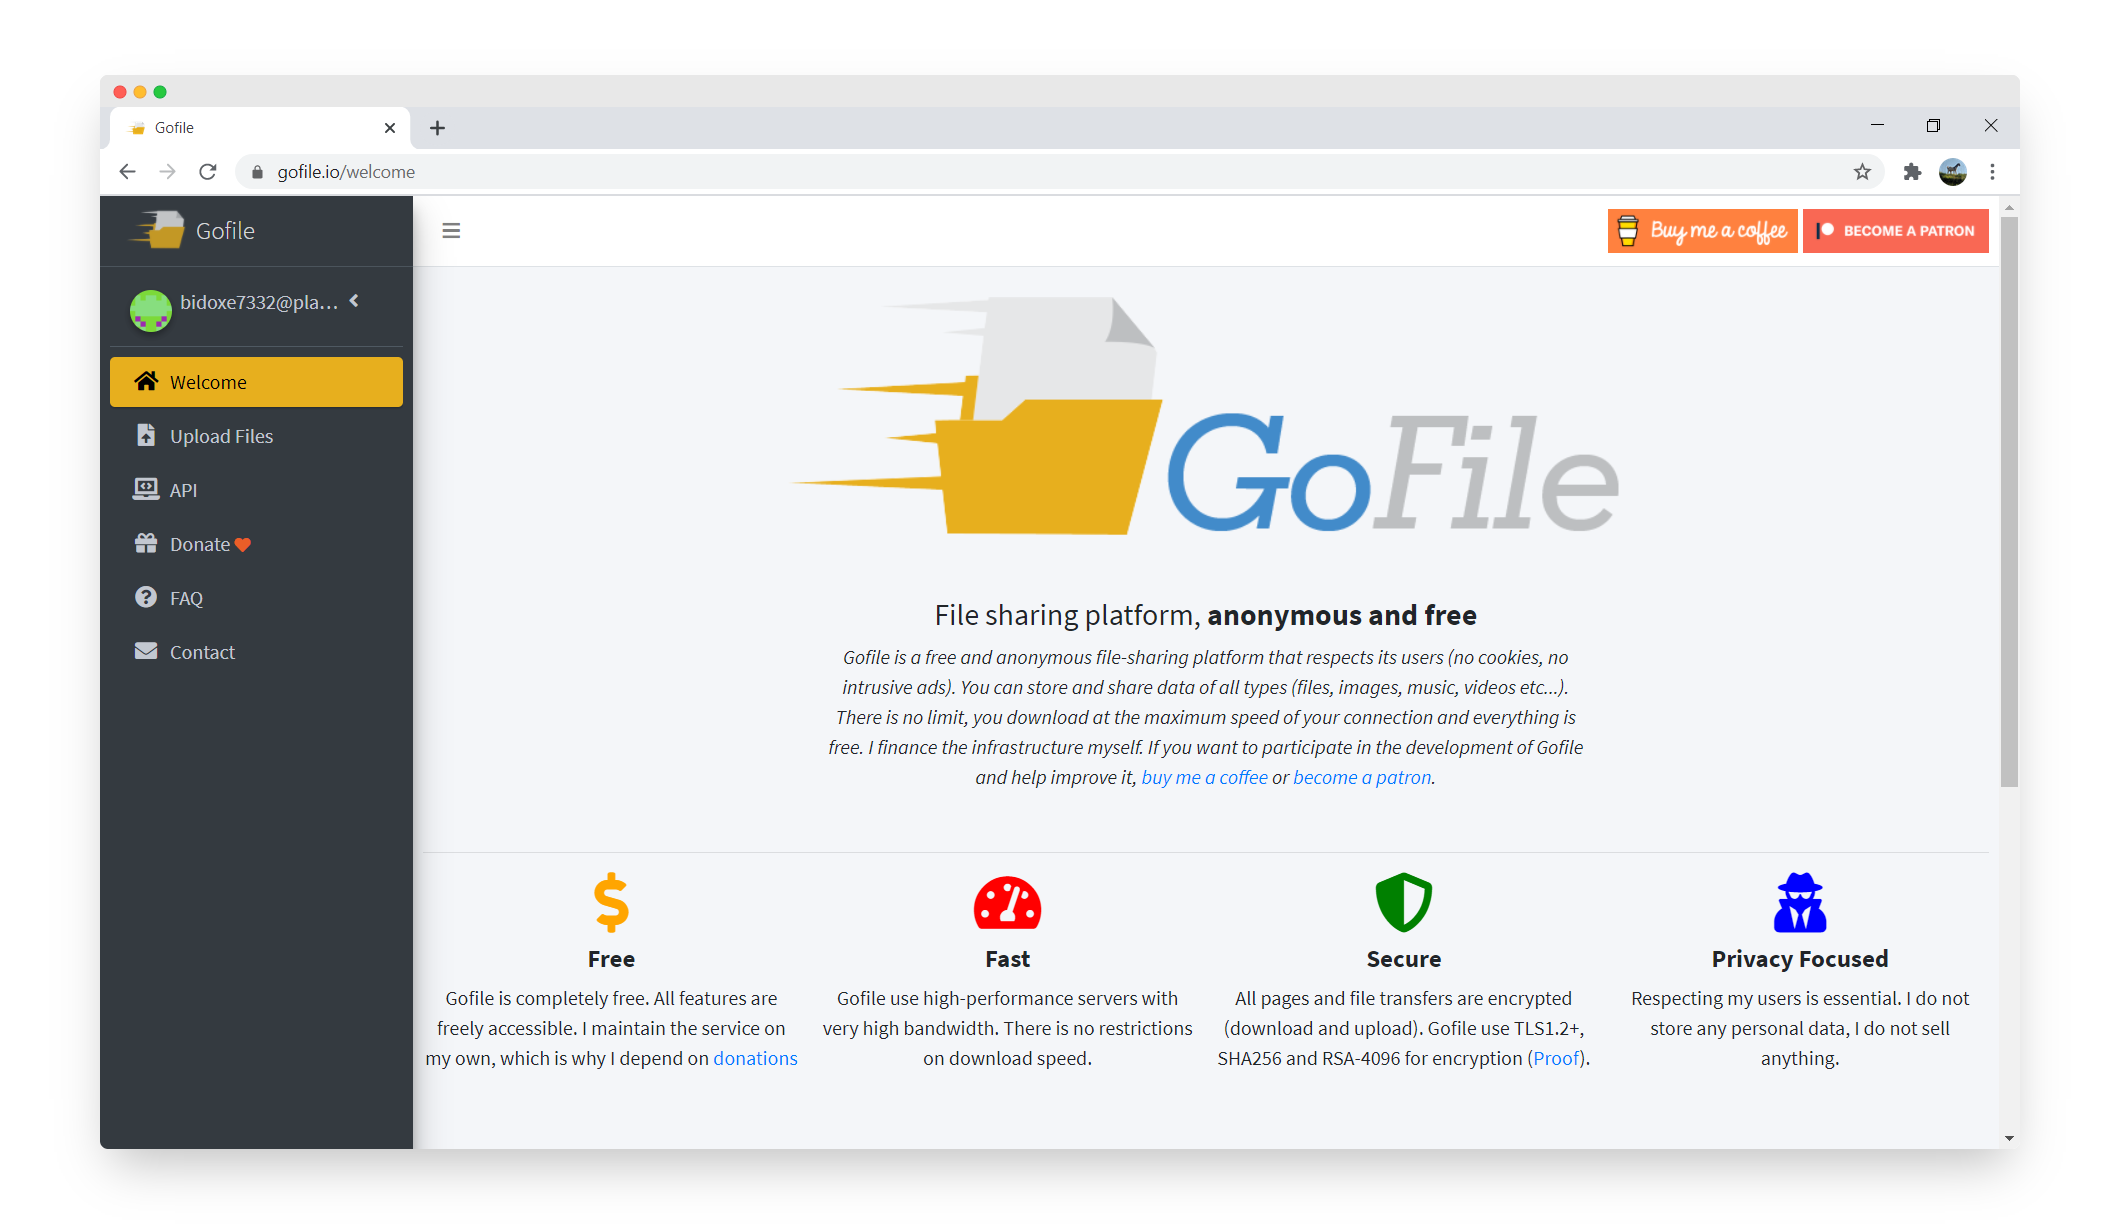Click the Buy me a coffee button icon

[x=1626, y=230]
